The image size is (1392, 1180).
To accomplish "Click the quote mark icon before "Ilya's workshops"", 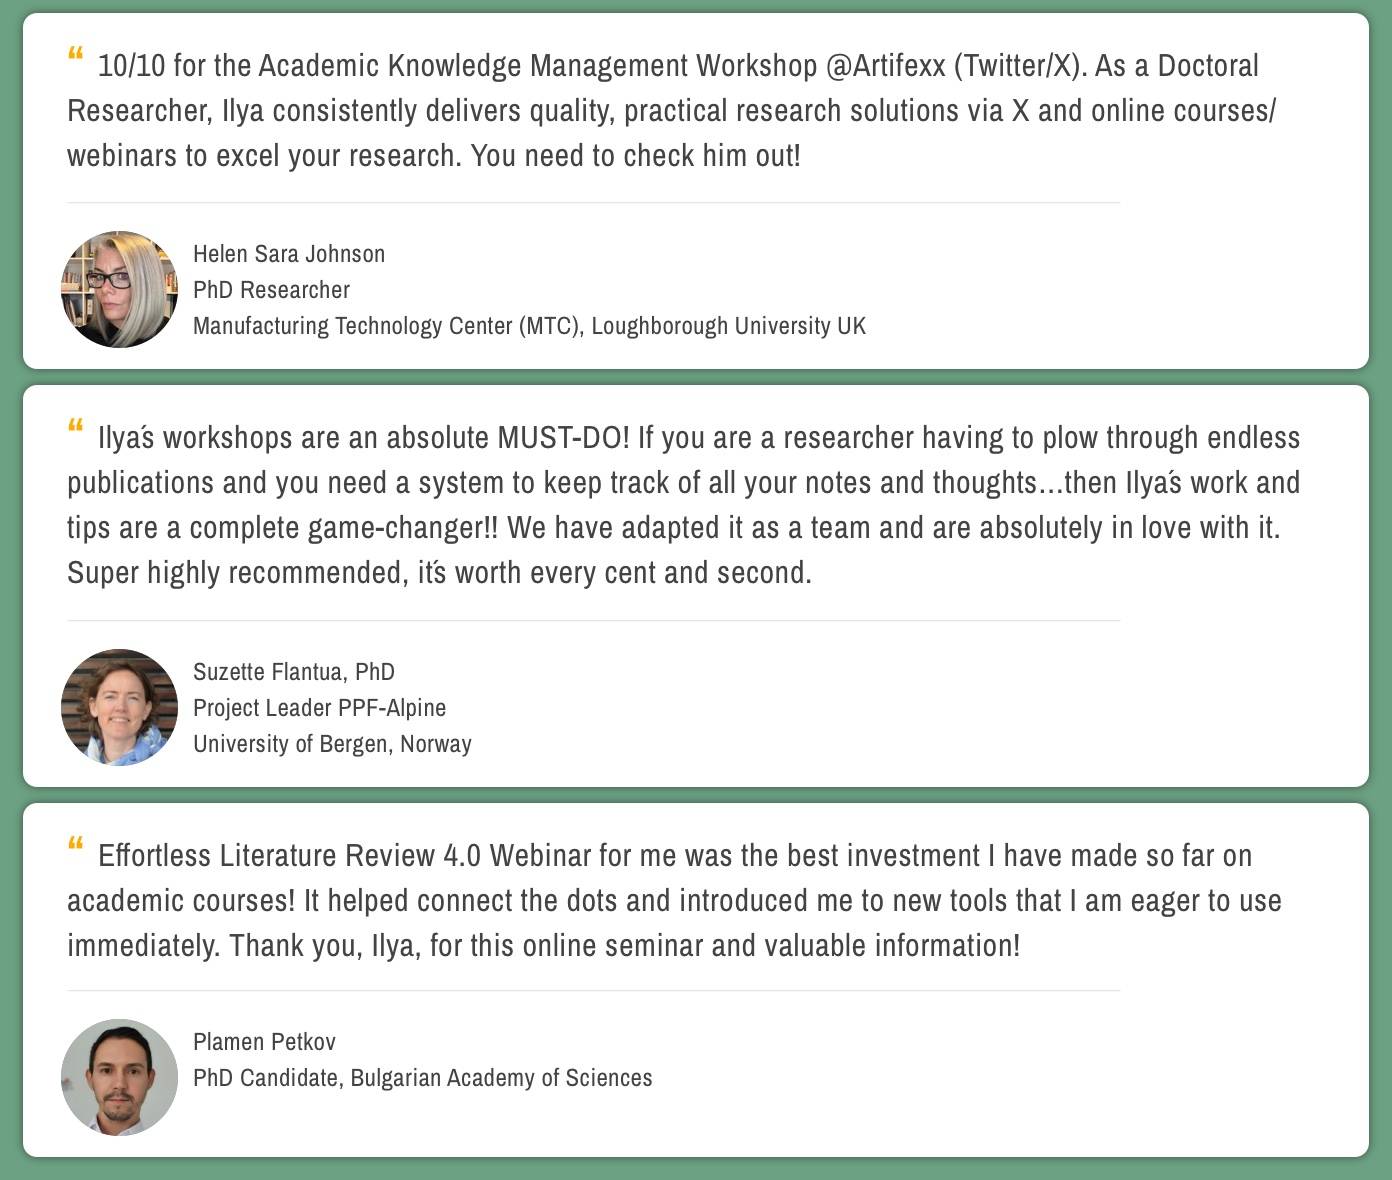I will coord(75,426).
